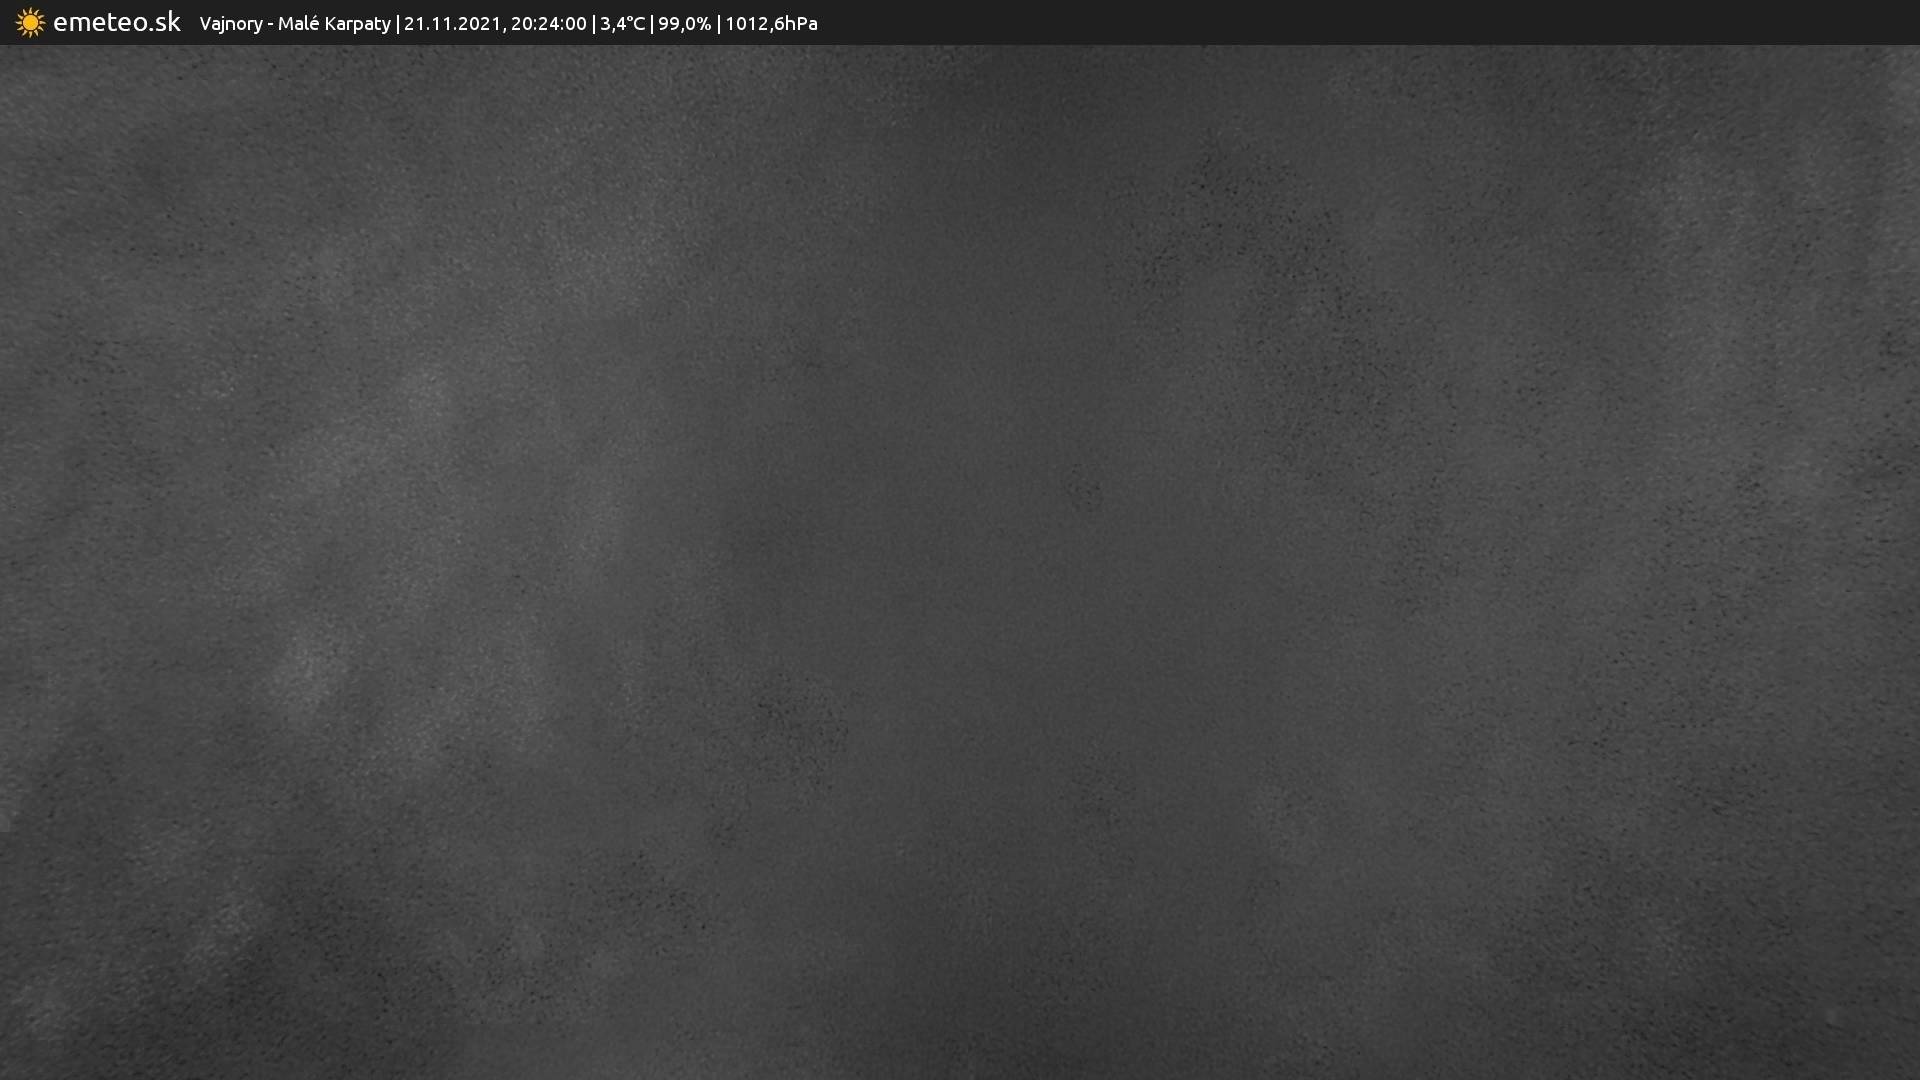Screen dimensions: 1920x1080
Task: Click the separator bar before the temperature
Action: tap(594, 23)
